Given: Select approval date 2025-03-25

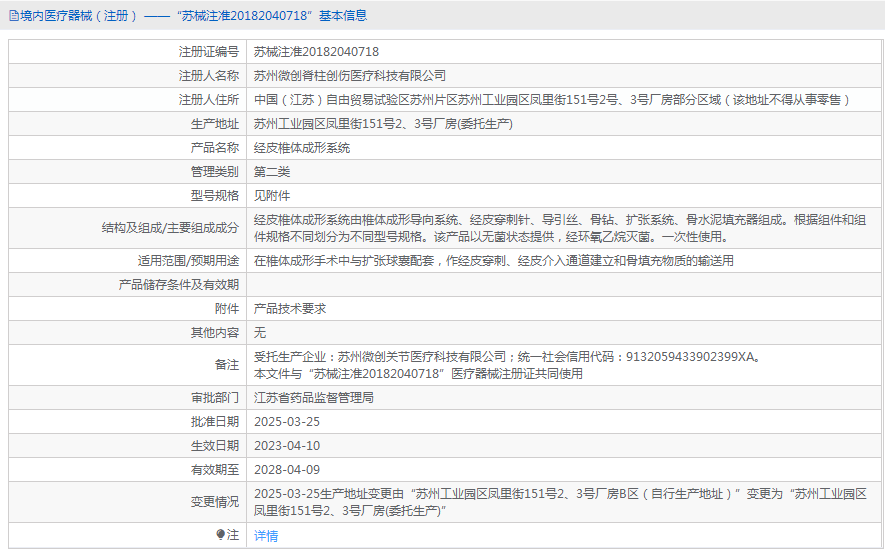Looking at the screenshot, I should click(287, 422).
